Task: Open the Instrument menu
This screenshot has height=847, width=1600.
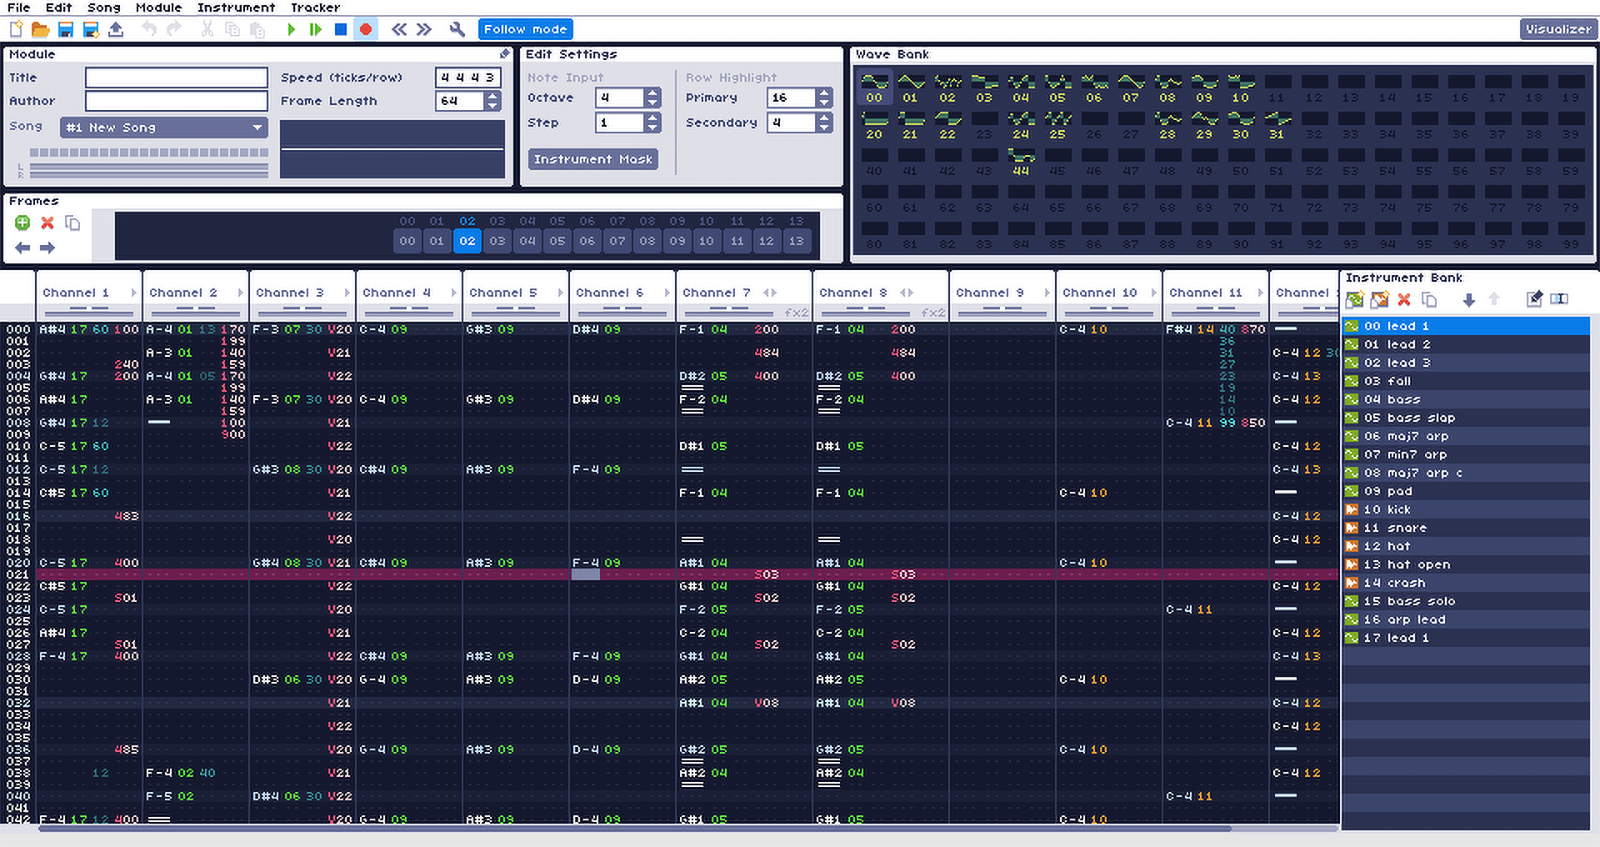Action: pyautogui.click(x=236, y=7)
